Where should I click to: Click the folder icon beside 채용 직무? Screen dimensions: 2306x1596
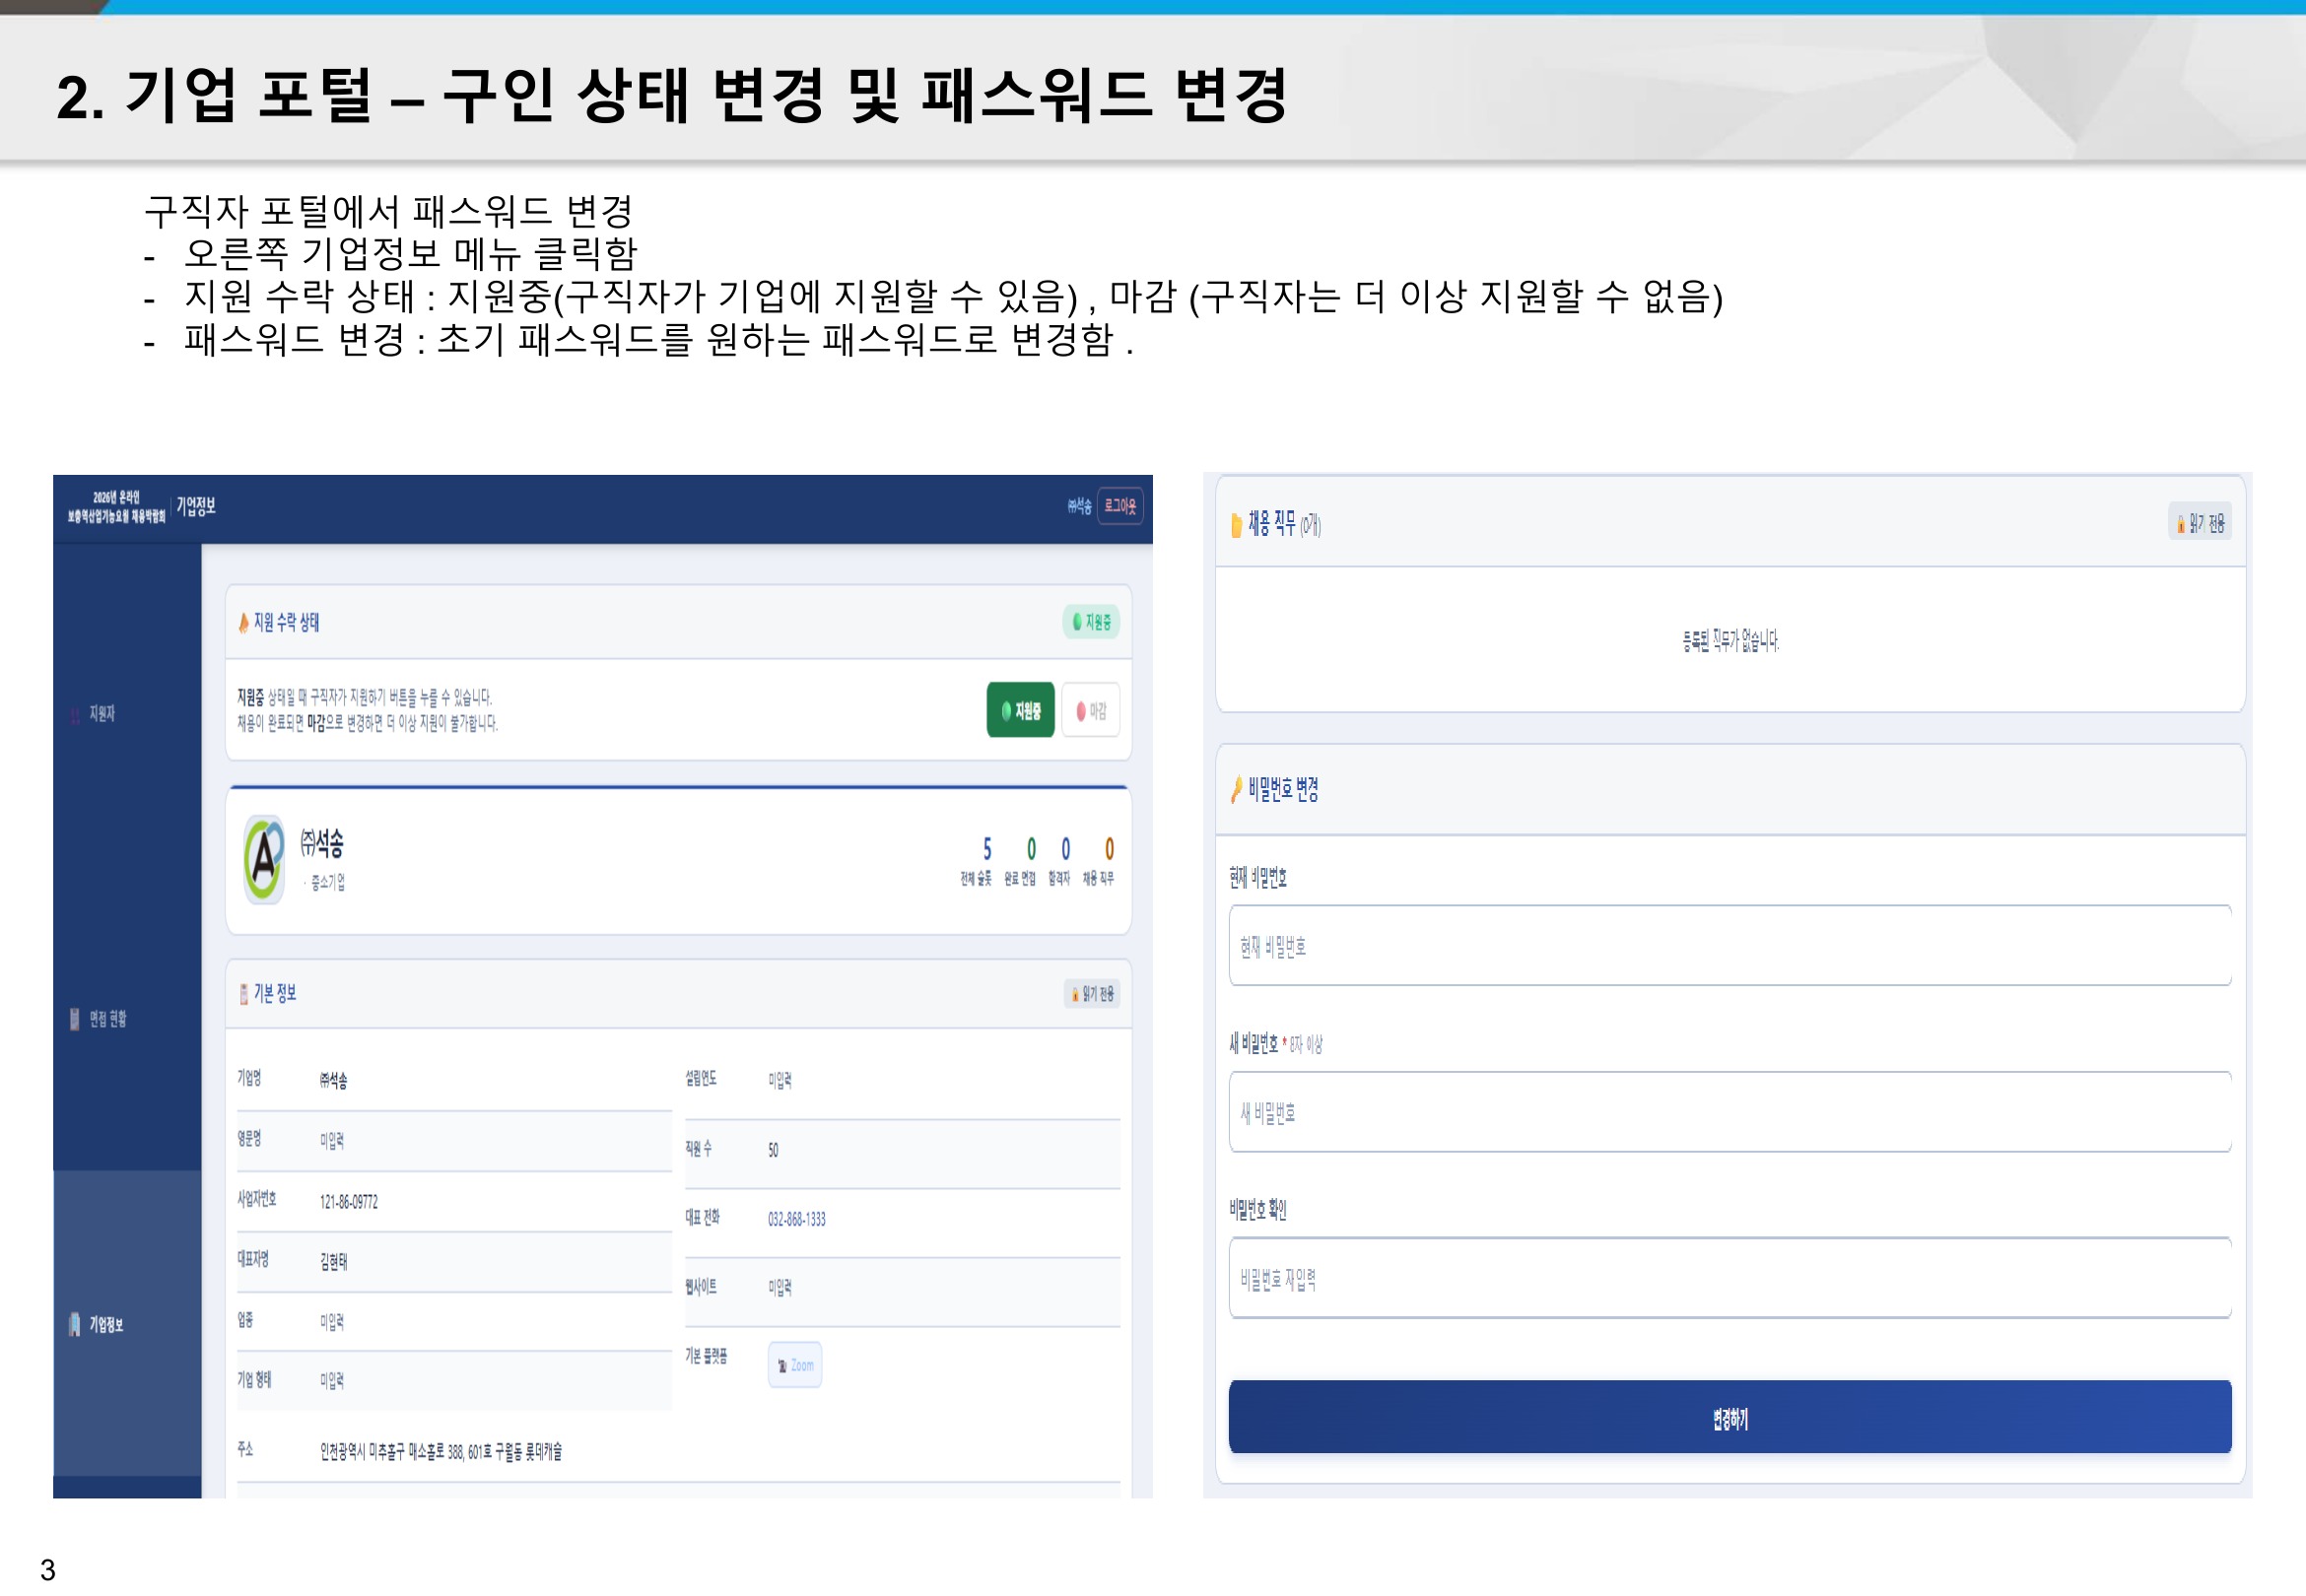pos(1236,524)
